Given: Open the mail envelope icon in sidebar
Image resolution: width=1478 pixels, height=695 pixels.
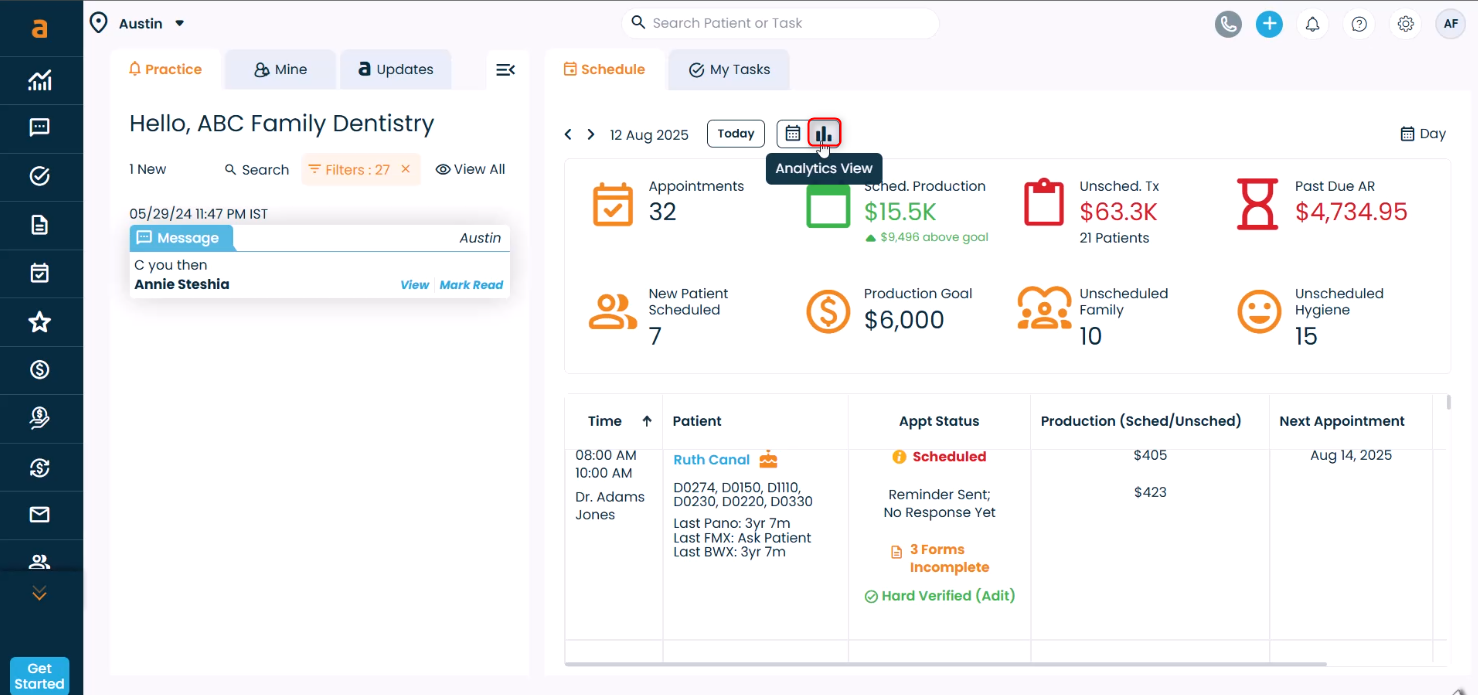Looking at the screenshot, I should (40, 515).
